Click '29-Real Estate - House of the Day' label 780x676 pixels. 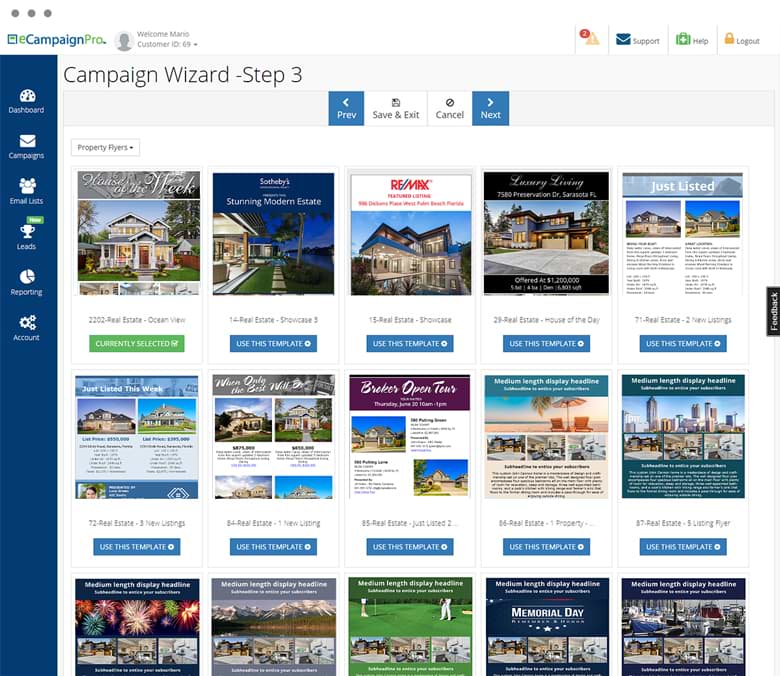(x=546, y=320)
